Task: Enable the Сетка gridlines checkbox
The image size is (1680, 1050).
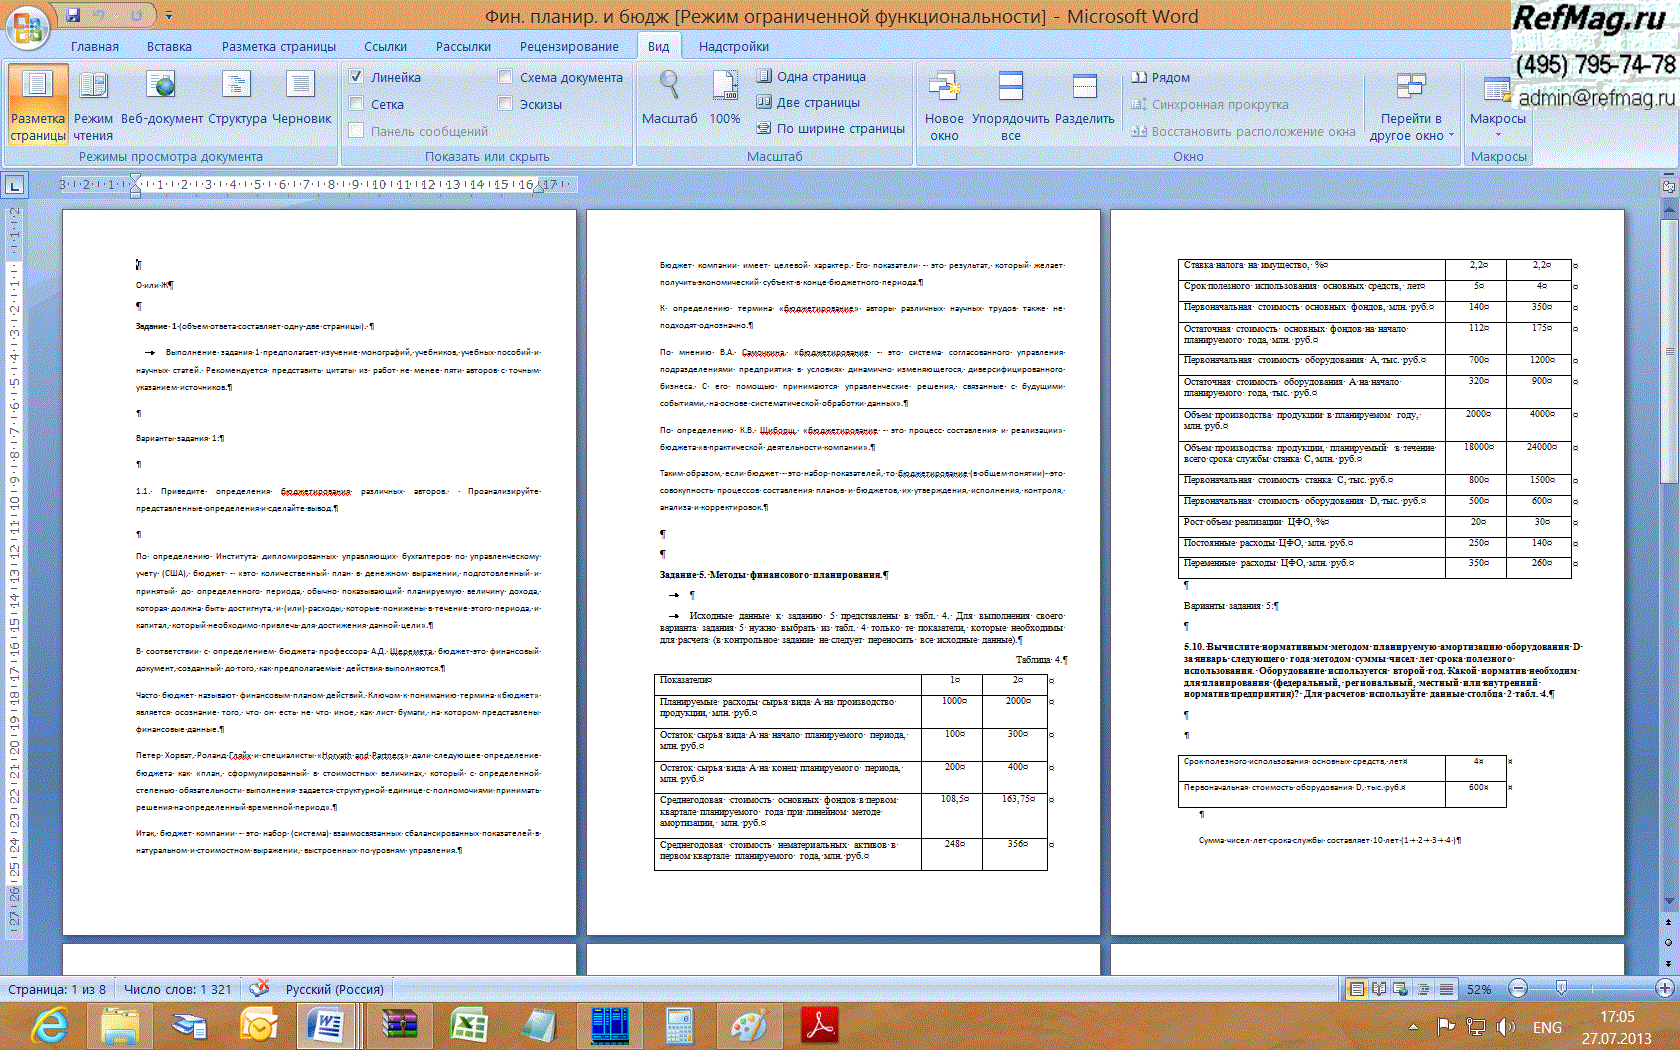Action: [356, 104]
